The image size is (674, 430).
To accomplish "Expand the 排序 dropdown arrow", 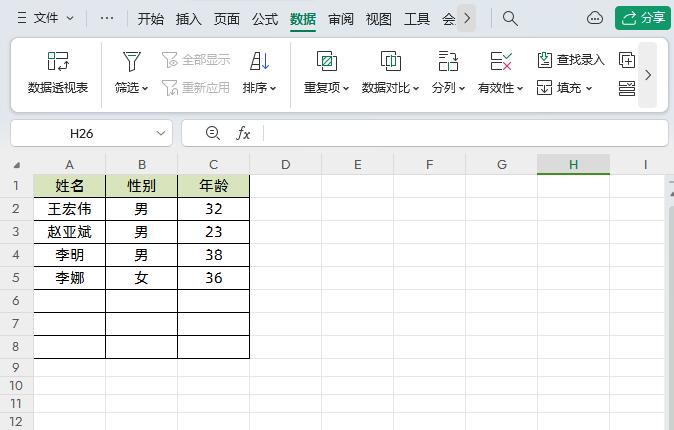I will coord(273,89).
